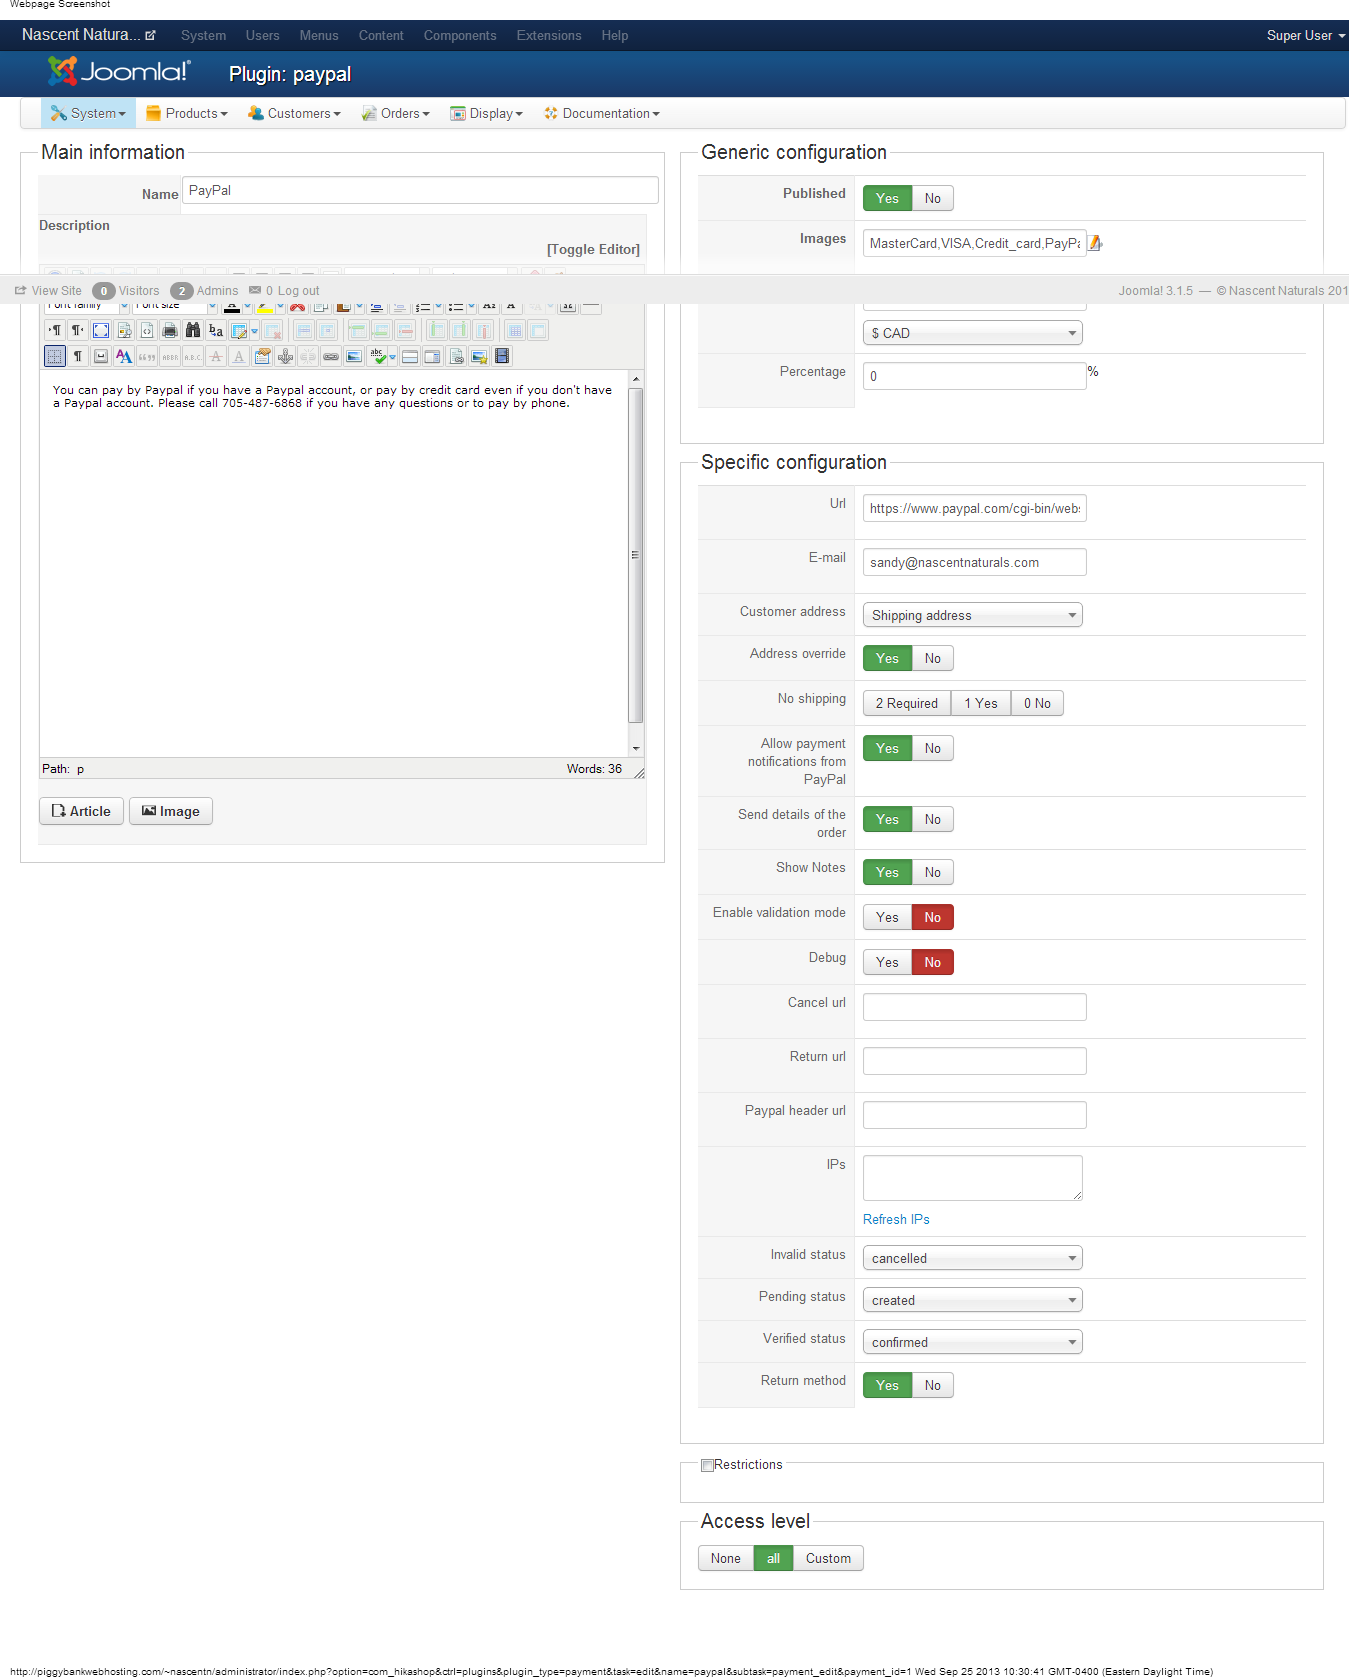The width and height of the screenshot is (1349, 1678).
Task: Choose Custom access level
Action: tap(828, 1558)
